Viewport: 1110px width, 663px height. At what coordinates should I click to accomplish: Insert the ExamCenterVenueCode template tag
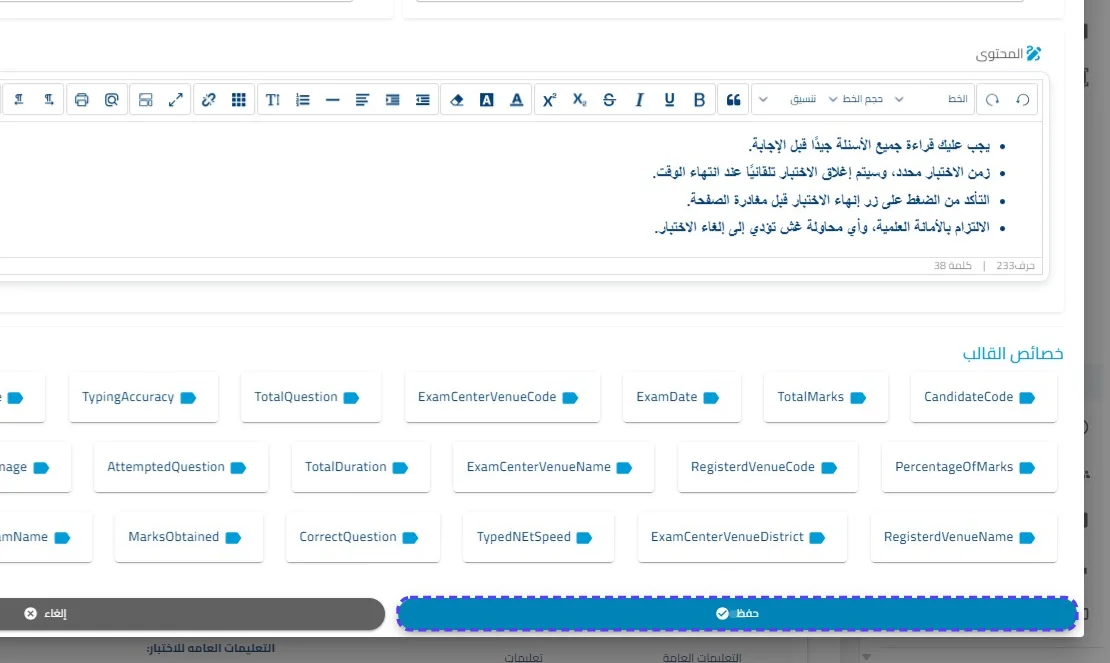click(502, 397)
